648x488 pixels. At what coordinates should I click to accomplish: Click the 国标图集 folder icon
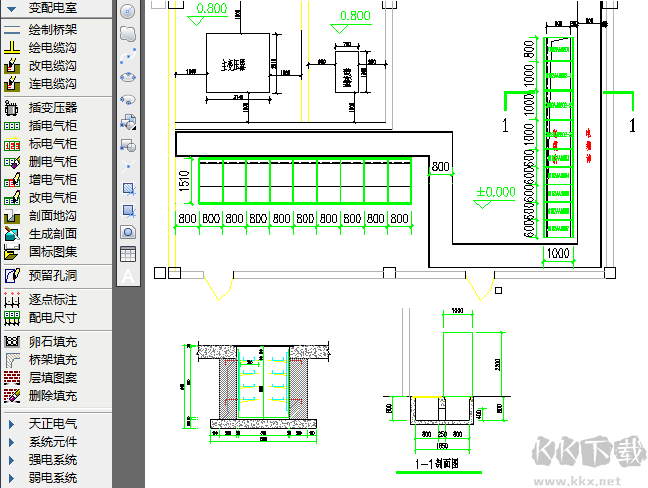point(12,252)
